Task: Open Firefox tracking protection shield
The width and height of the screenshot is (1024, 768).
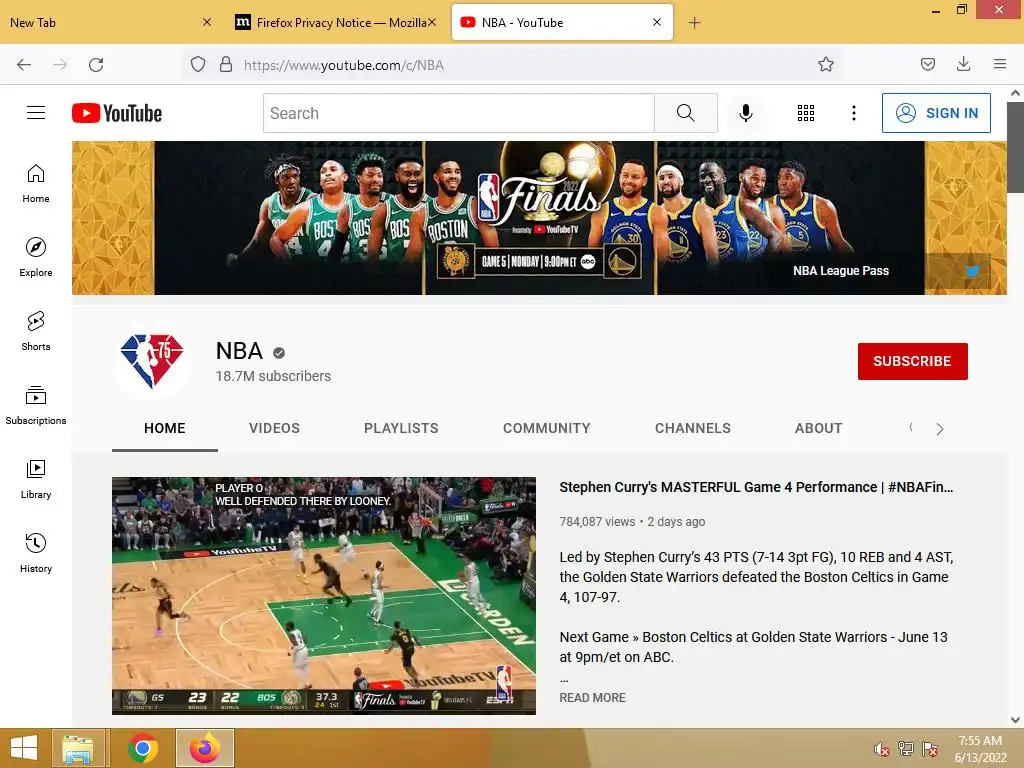Action: click(198, 65)
